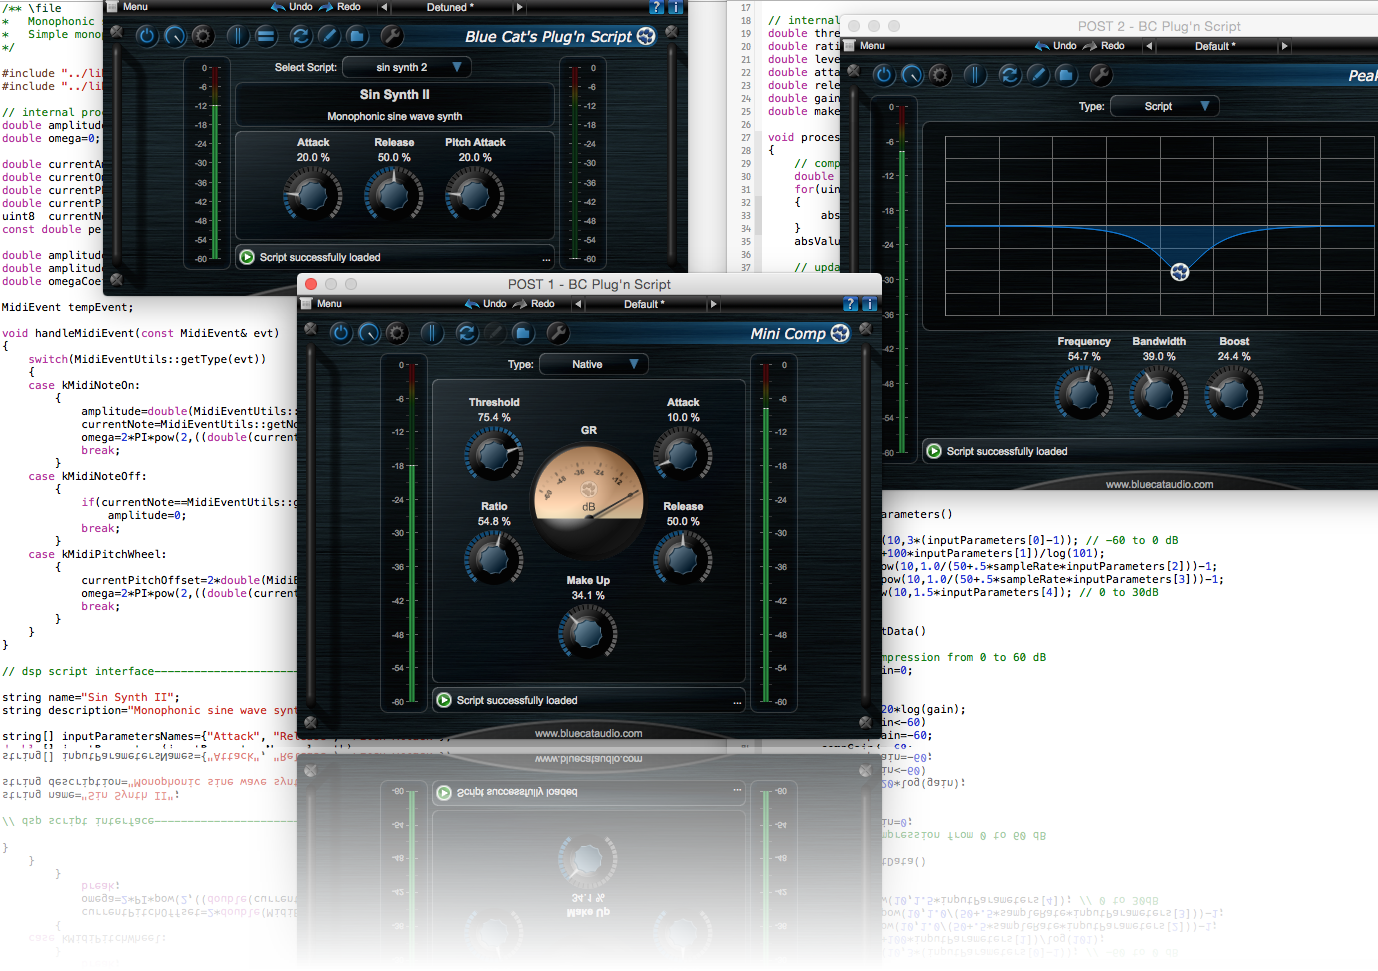Open info icon in Mini Comp window
The height and width of the screenshot is (971, 1378).
point(869,304)
